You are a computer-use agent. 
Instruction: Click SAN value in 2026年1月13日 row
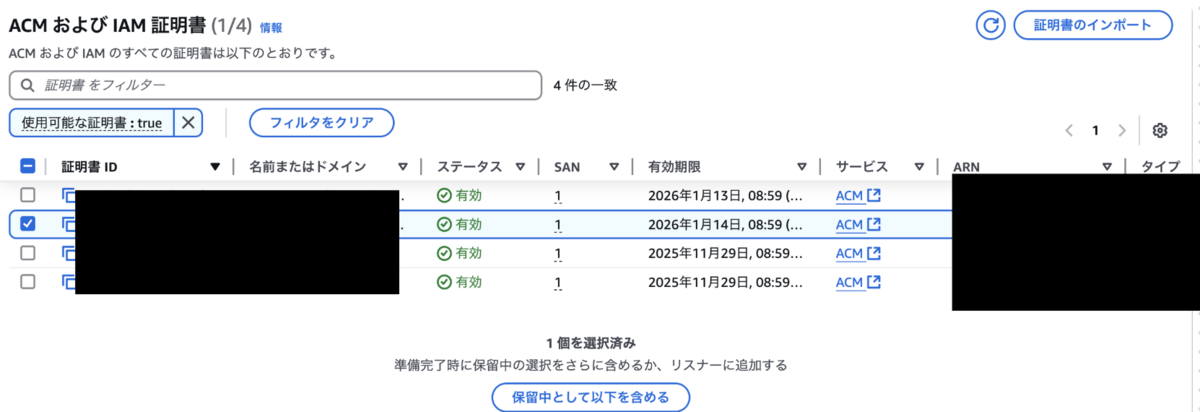558,196
